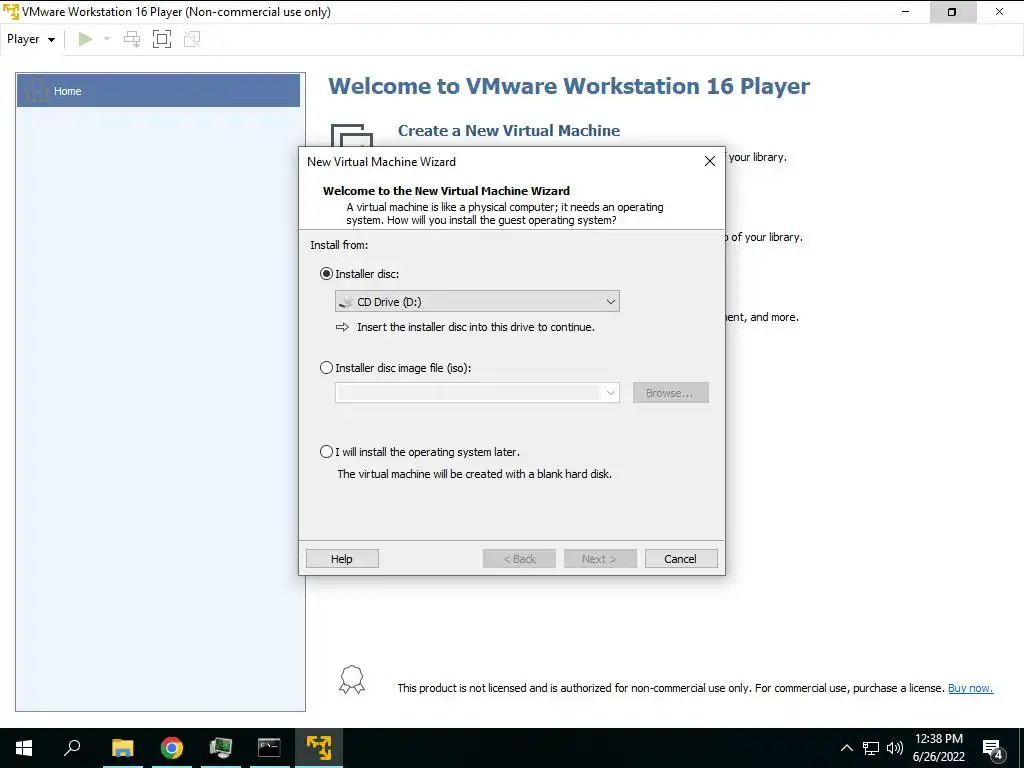Click the volume speaker tray icon
Screen dimensions: 1024x768
(x=895, y=748)
